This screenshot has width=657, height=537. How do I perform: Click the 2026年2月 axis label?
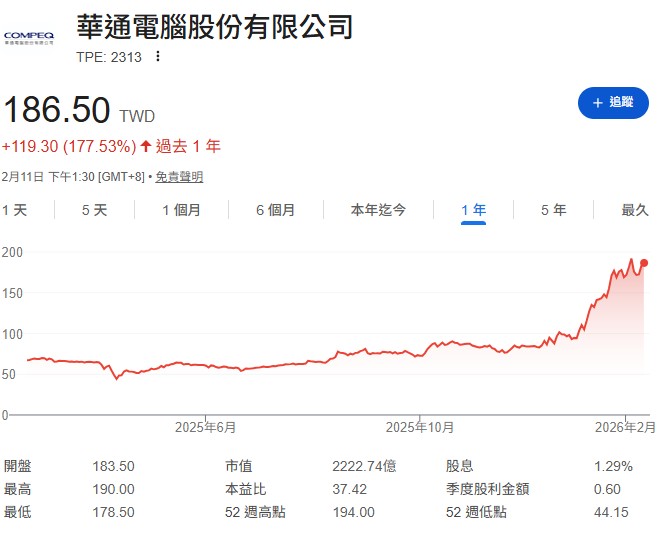[625, 427]
